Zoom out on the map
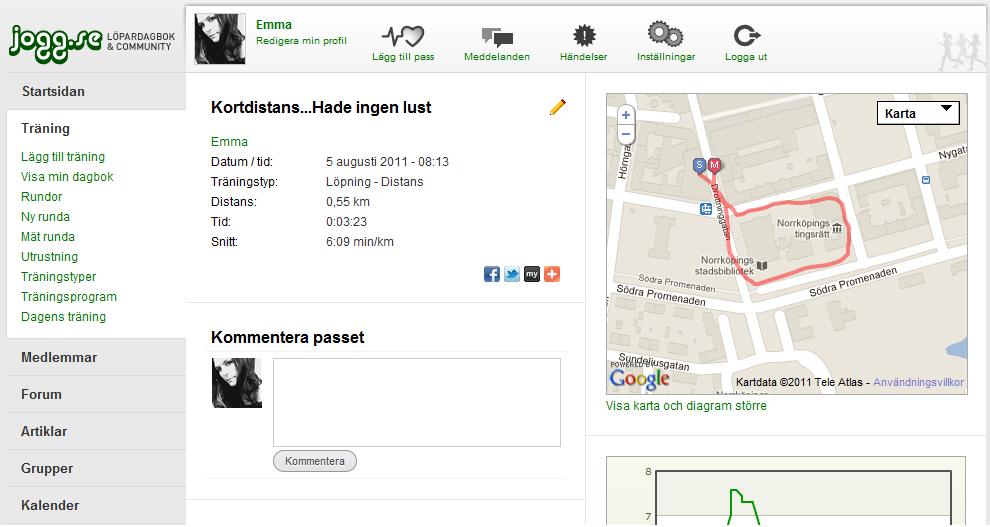 pos(626,134)
